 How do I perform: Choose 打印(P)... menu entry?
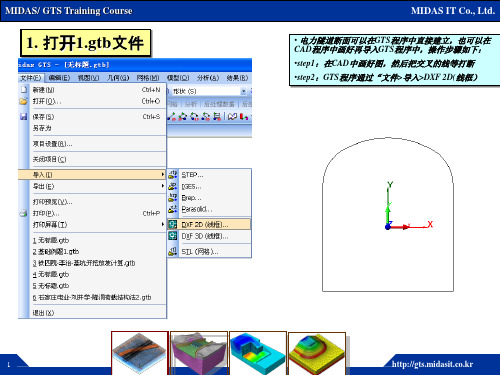point(92,213)
